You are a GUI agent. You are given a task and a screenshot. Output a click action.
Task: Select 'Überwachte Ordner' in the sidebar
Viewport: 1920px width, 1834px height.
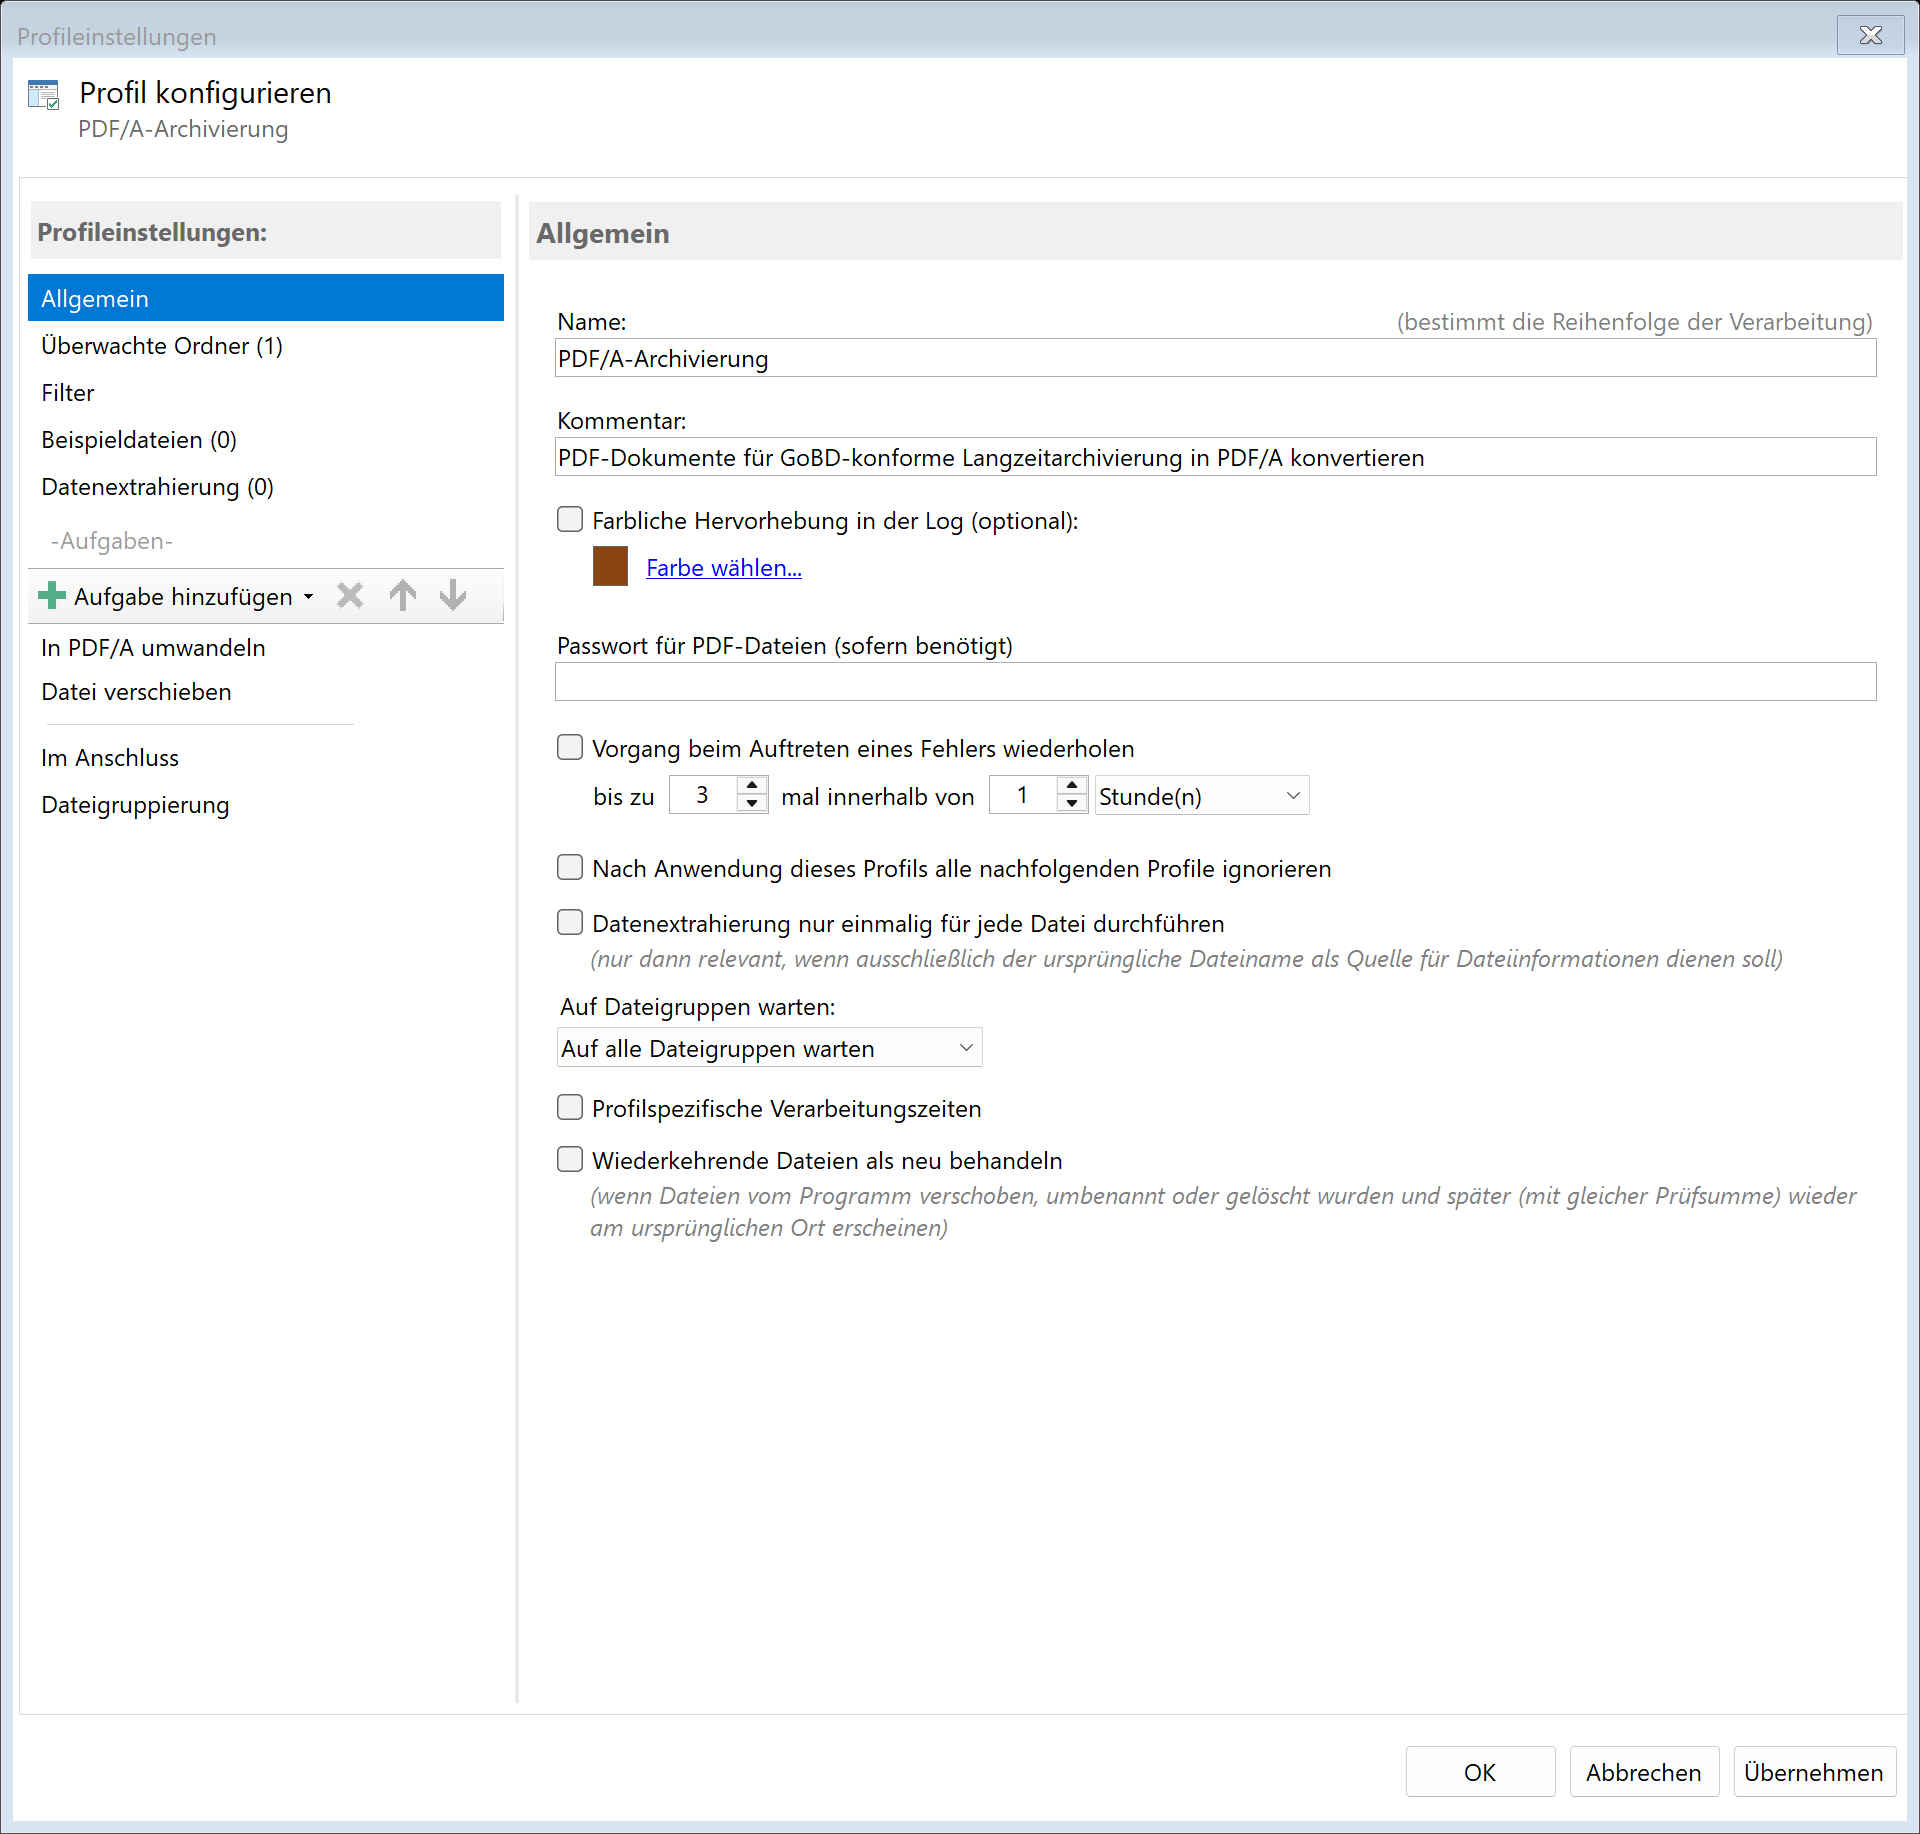(x=161, y=345)
